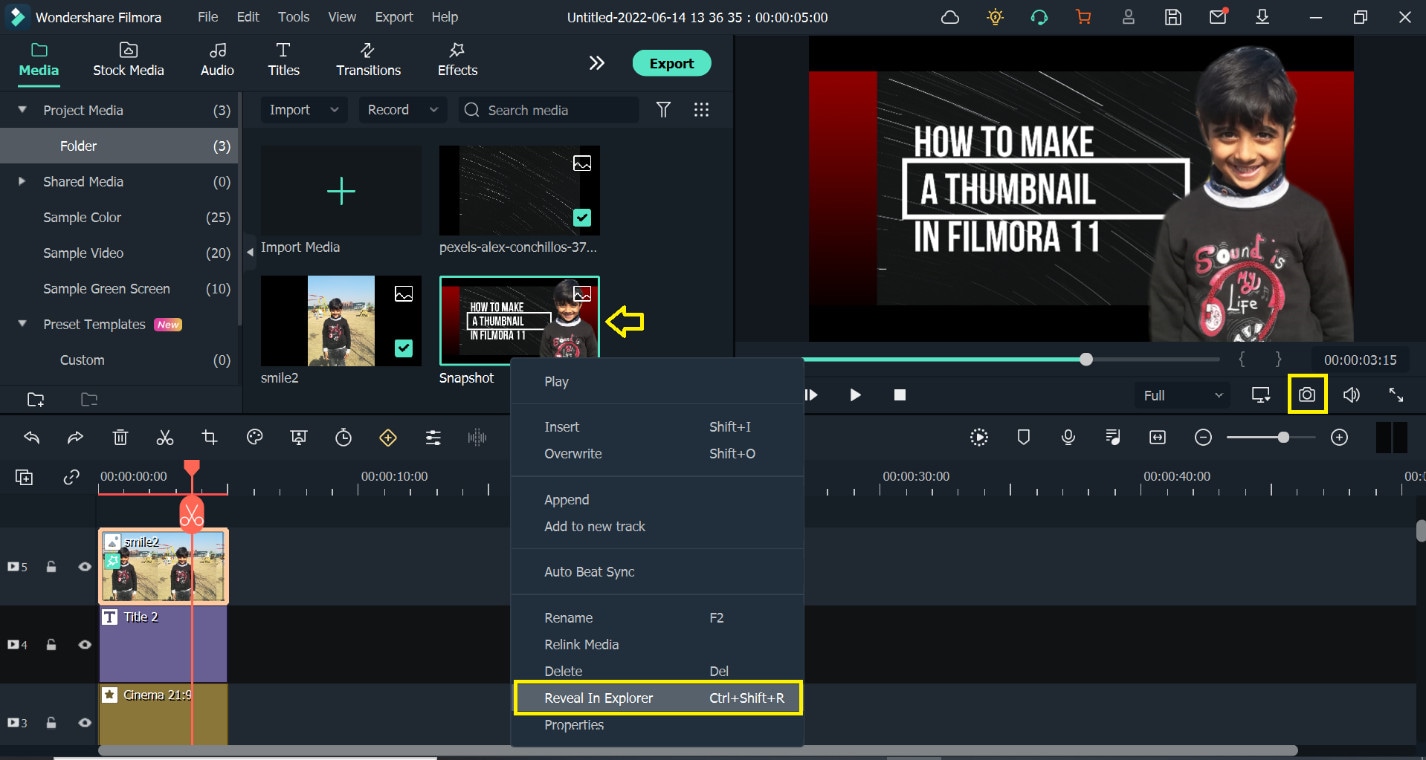Click the Import Media tile
The image size is (1426, 760).
(341, 190)
